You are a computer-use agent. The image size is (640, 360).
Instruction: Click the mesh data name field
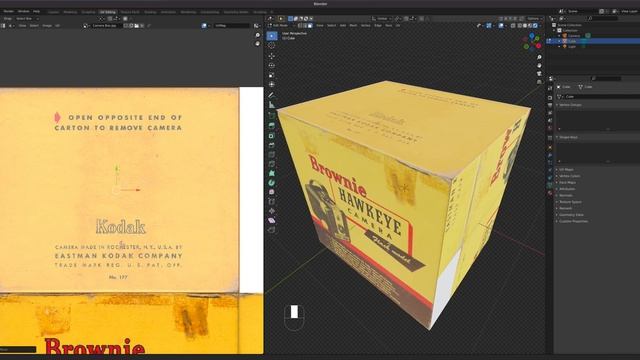pos(602,97)
